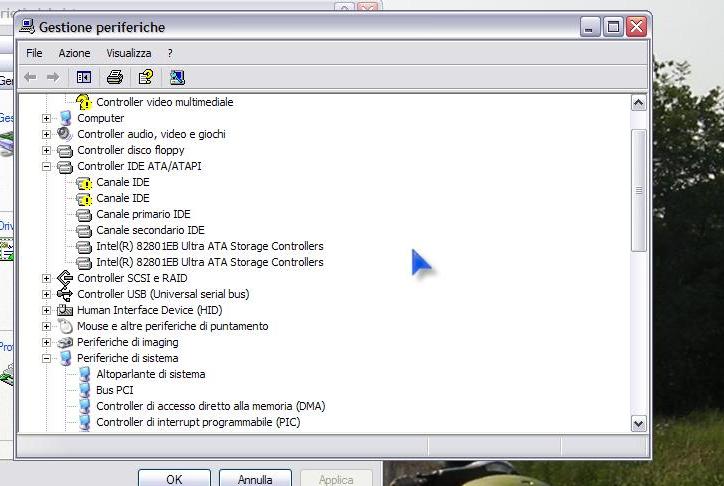Viewport: 724px width, 486px height.
Task: Click the Bus PCI device icon
Action: click(84, 390)
